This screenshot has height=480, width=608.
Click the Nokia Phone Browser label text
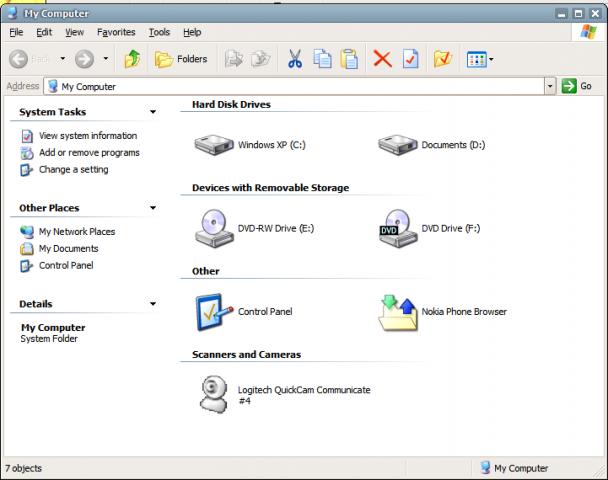point(464,312)
